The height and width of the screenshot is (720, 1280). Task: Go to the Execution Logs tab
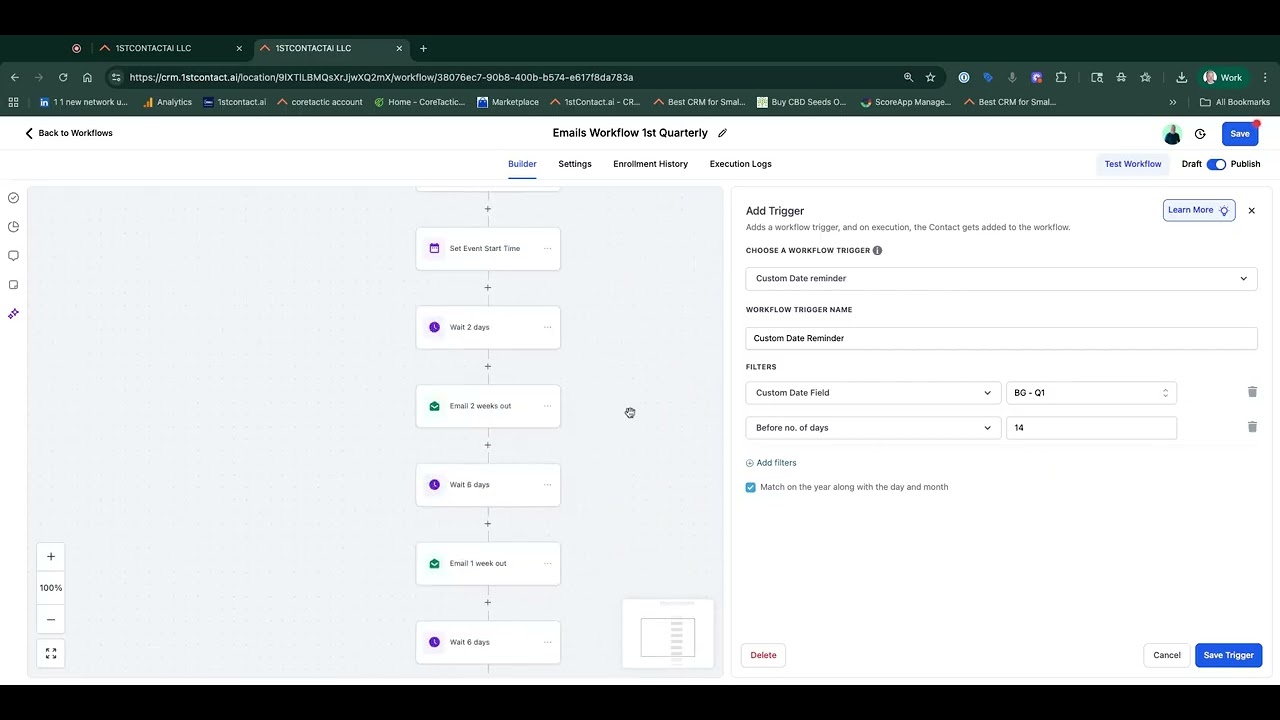(740, 164)
